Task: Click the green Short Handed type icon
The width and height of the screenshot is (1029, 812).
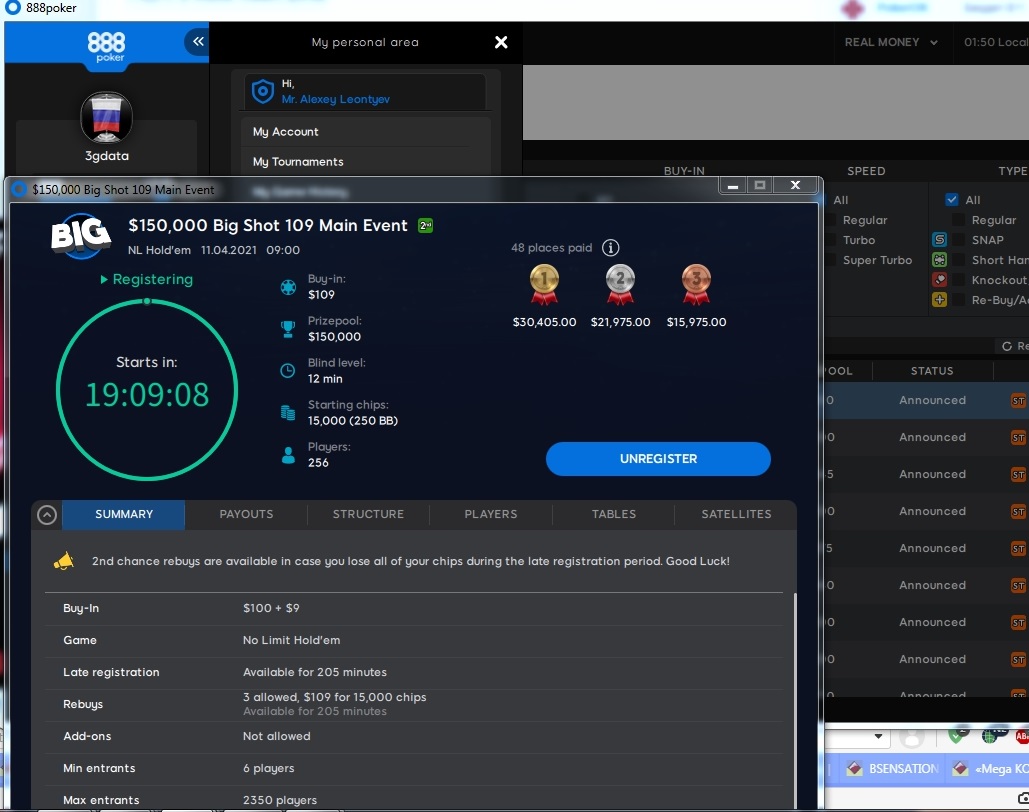Action: pyautogui.click(x=939, y=260)
